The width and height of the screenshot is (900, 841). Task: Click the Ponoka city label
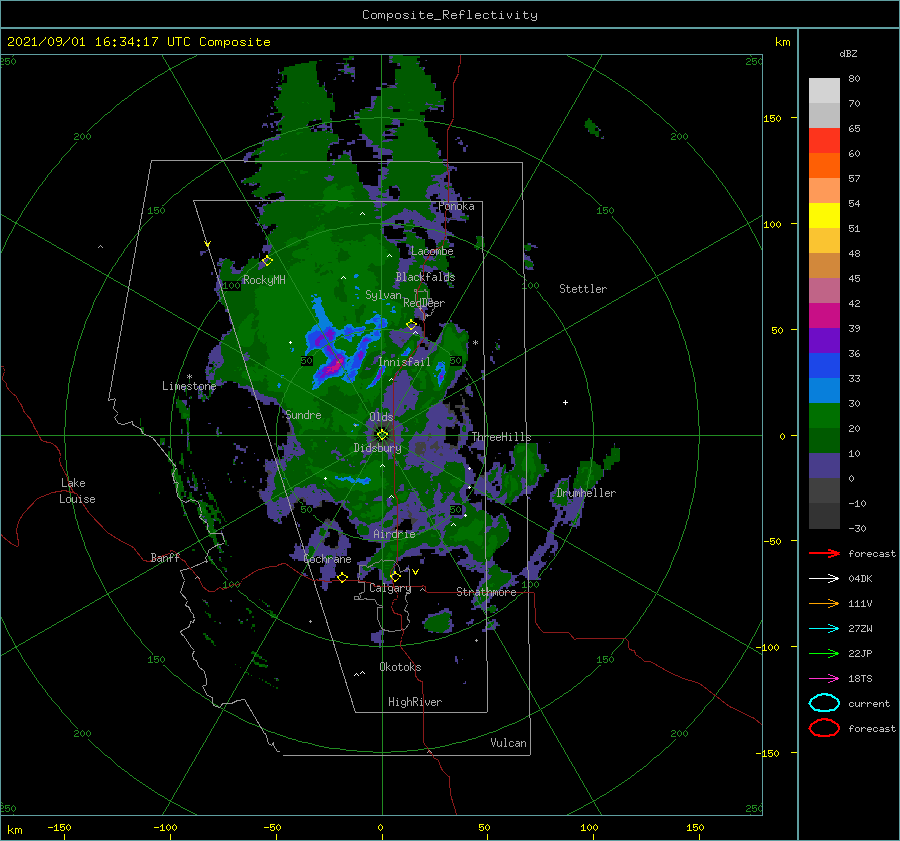click(456, 206)
